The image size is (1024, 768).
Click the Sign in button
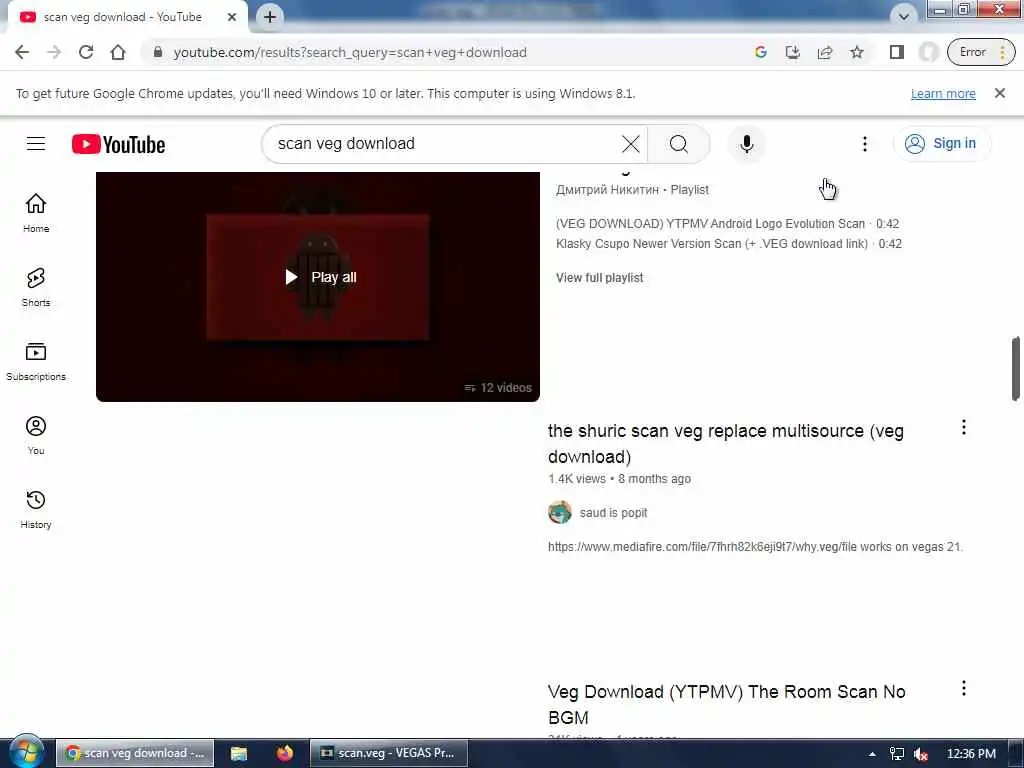pos(941,144)
